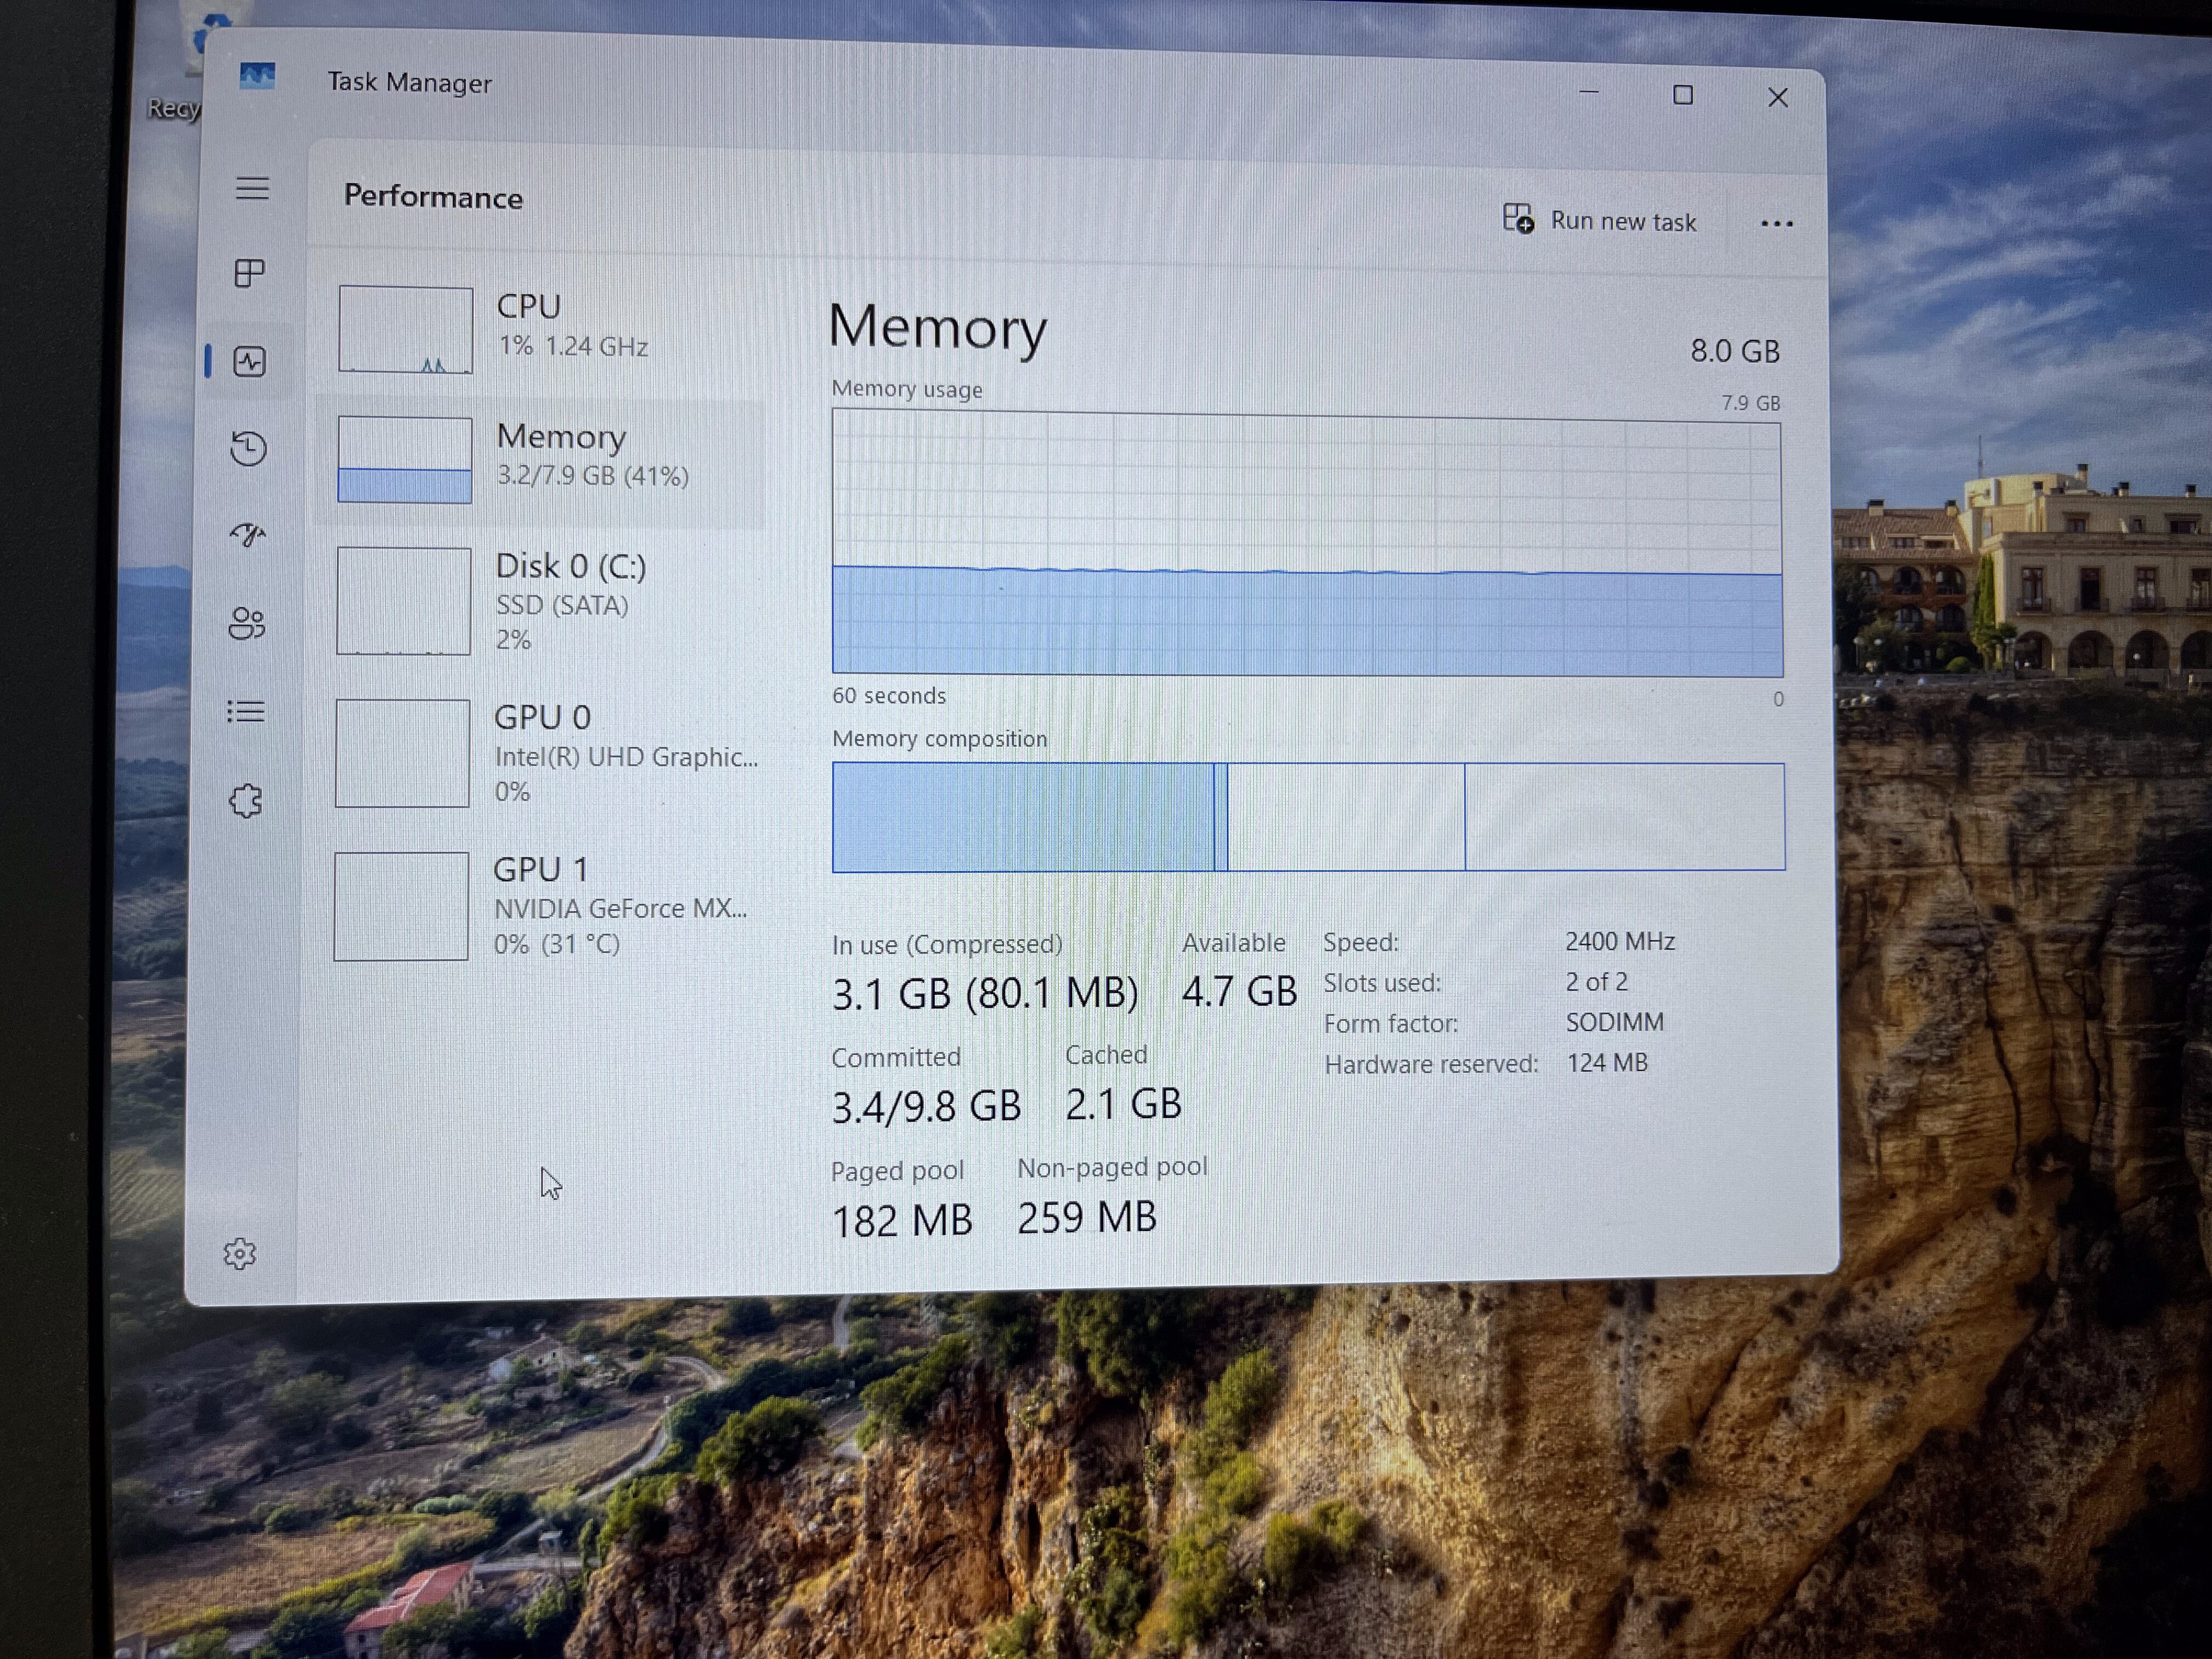Select the GPU 0 Intel UHD entry
2212x1659 pixels.
coord(540,753)
